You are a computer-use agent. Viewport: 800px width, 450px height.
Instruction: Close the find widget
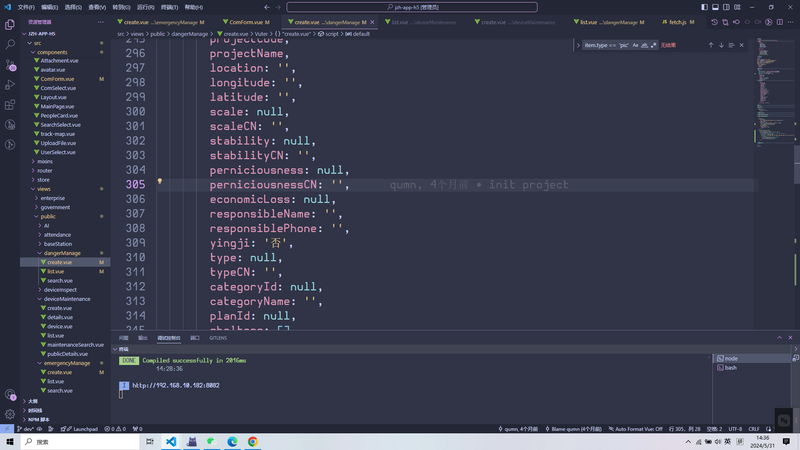(x=741, y=45)
